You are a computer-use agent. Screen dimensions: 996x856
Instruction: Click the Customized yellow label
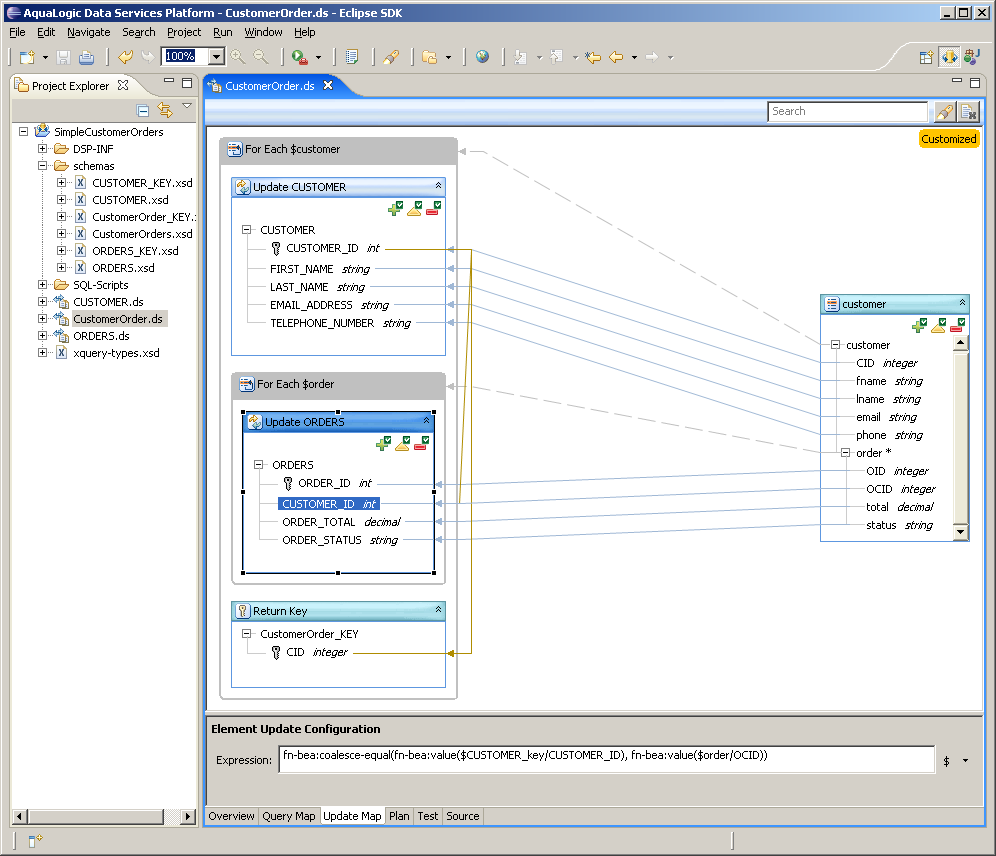[x=948, y=139]
